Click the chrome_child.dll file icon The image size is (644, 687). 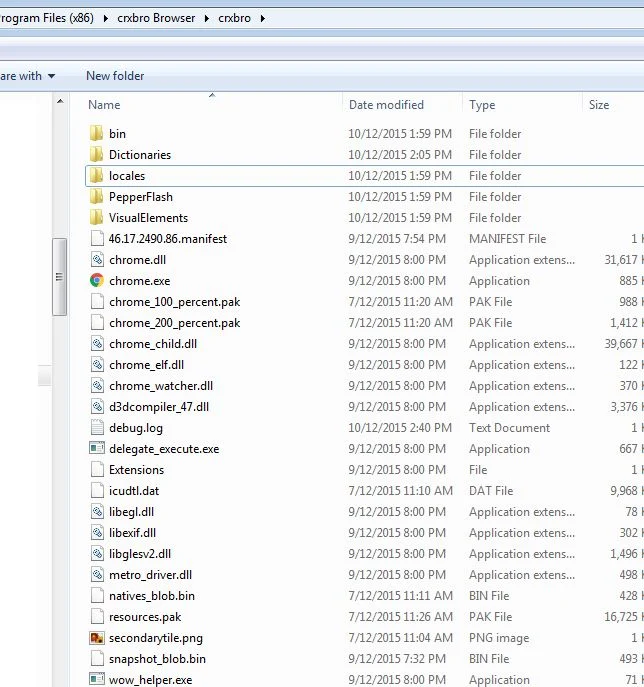pos(97,344)
